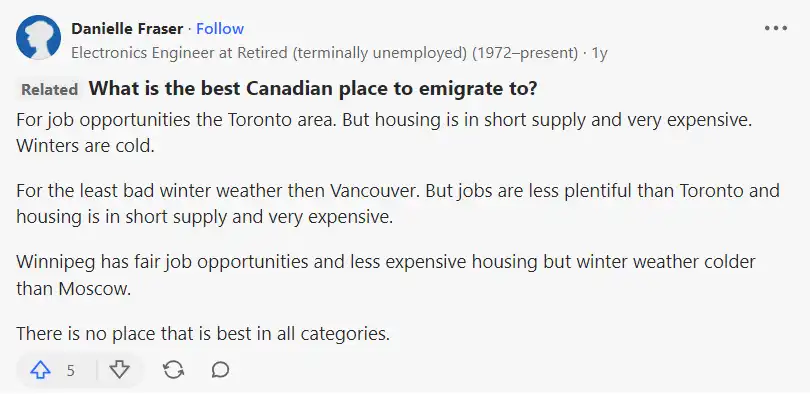Click the text 'than Moscow.'
The height and width of the screenshot is (394, 810).
[x=73, y=288]
